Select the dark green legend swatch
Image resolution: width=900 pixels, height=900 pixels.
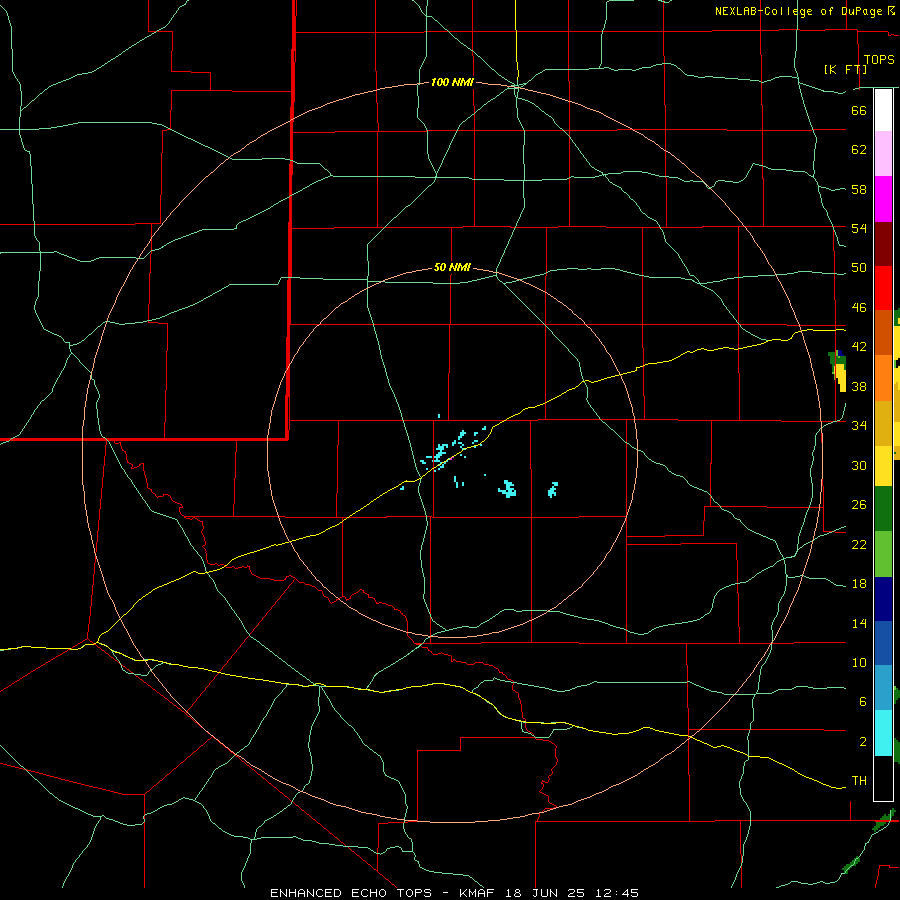pyautogui.click(x=883, y=509)
